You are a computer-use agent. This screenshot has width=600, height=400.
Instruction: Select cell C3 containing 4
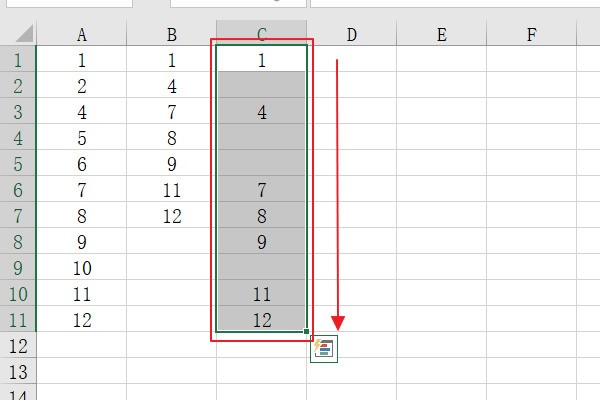point(261,112)
